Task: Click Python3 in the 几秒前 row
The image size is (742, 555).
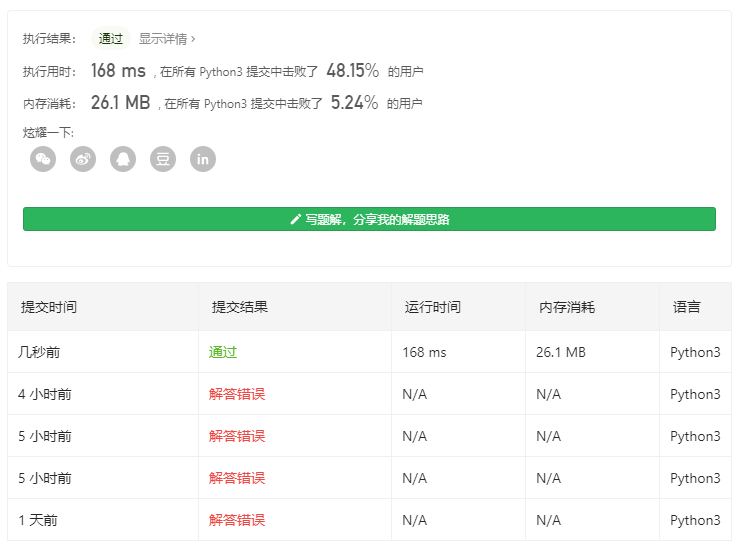Action: 695,352
